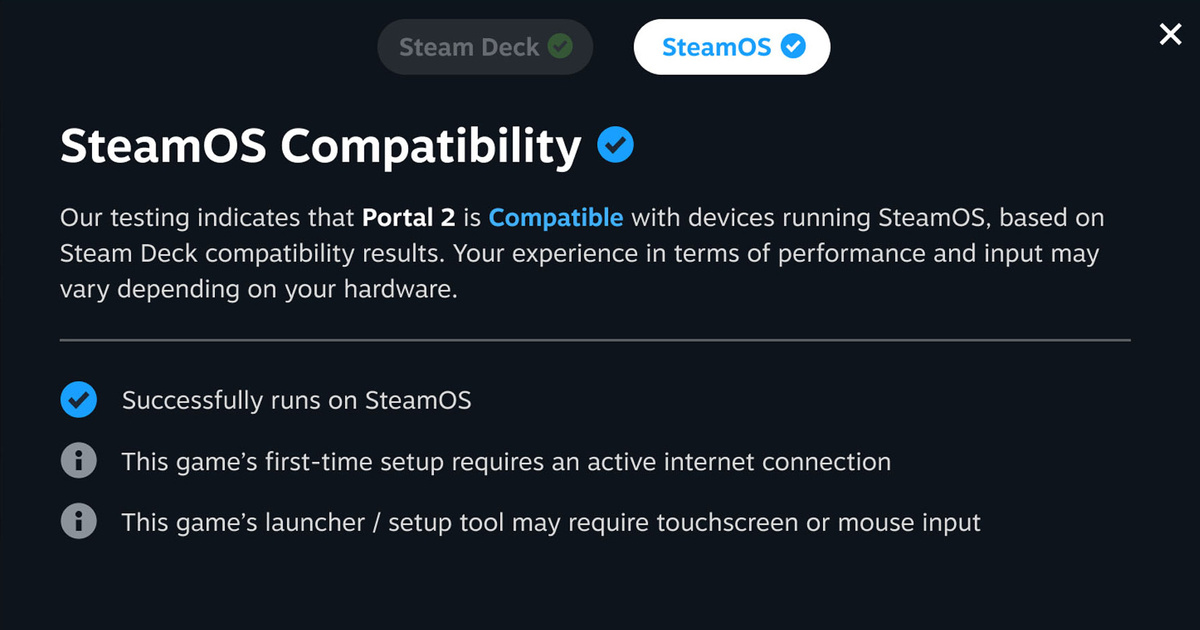Screen dimensions: 1200x630
Task: Click the green checkmark on Steam Deck tab
Action: pos(561,47)
